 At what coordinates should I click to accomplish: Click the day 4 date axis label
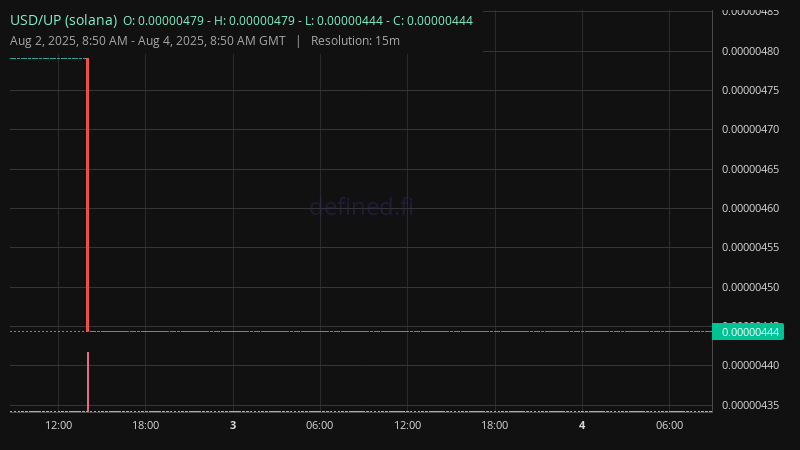[582, 426]
